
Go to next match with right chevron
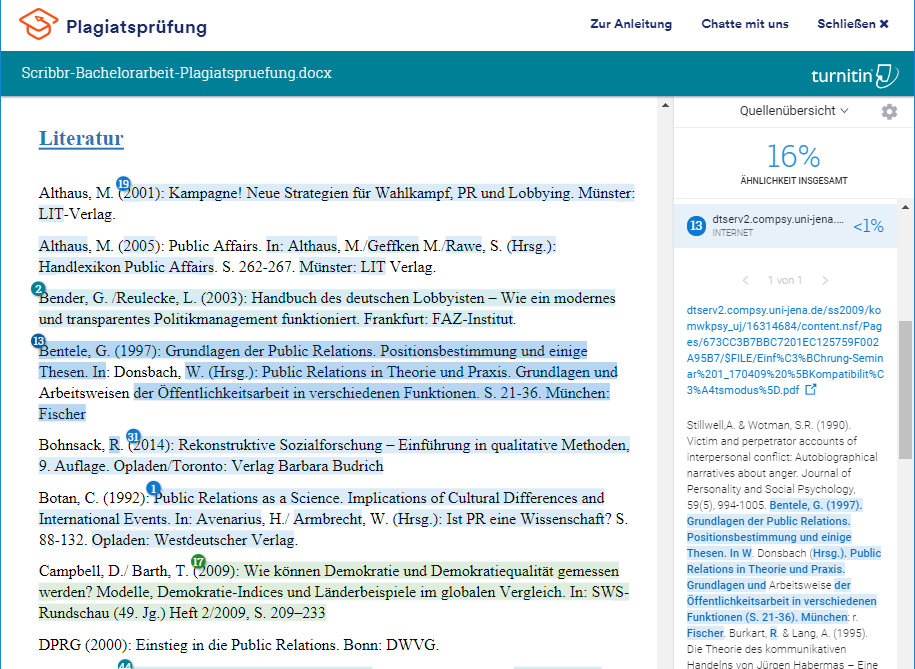click(x=824, y=281)
